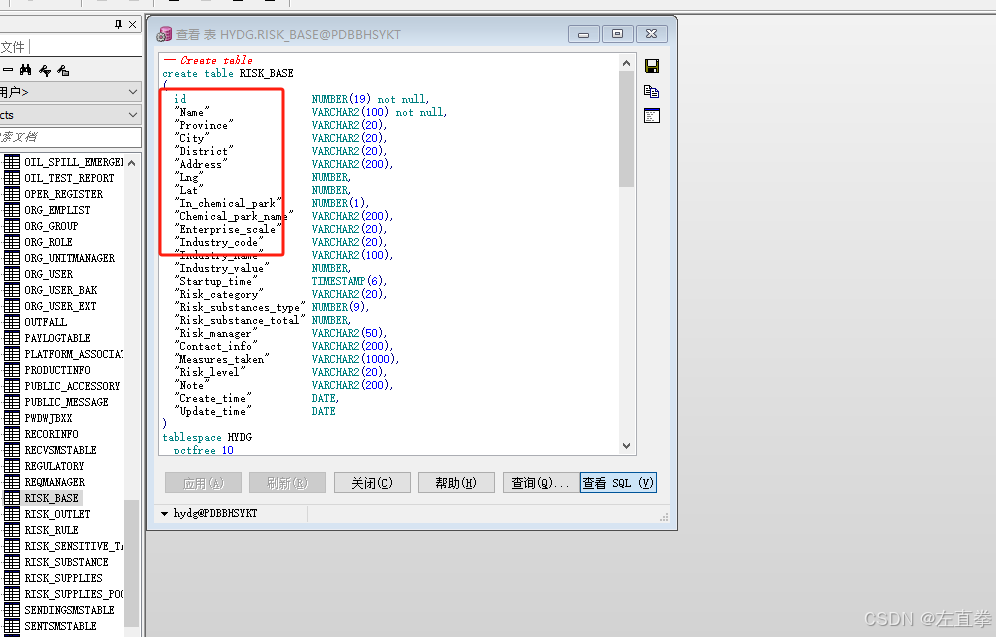996x637 pixels.
Task: Click the open-in-SQL-window icon under the copy icon
Action: click(x=652, y=116)
